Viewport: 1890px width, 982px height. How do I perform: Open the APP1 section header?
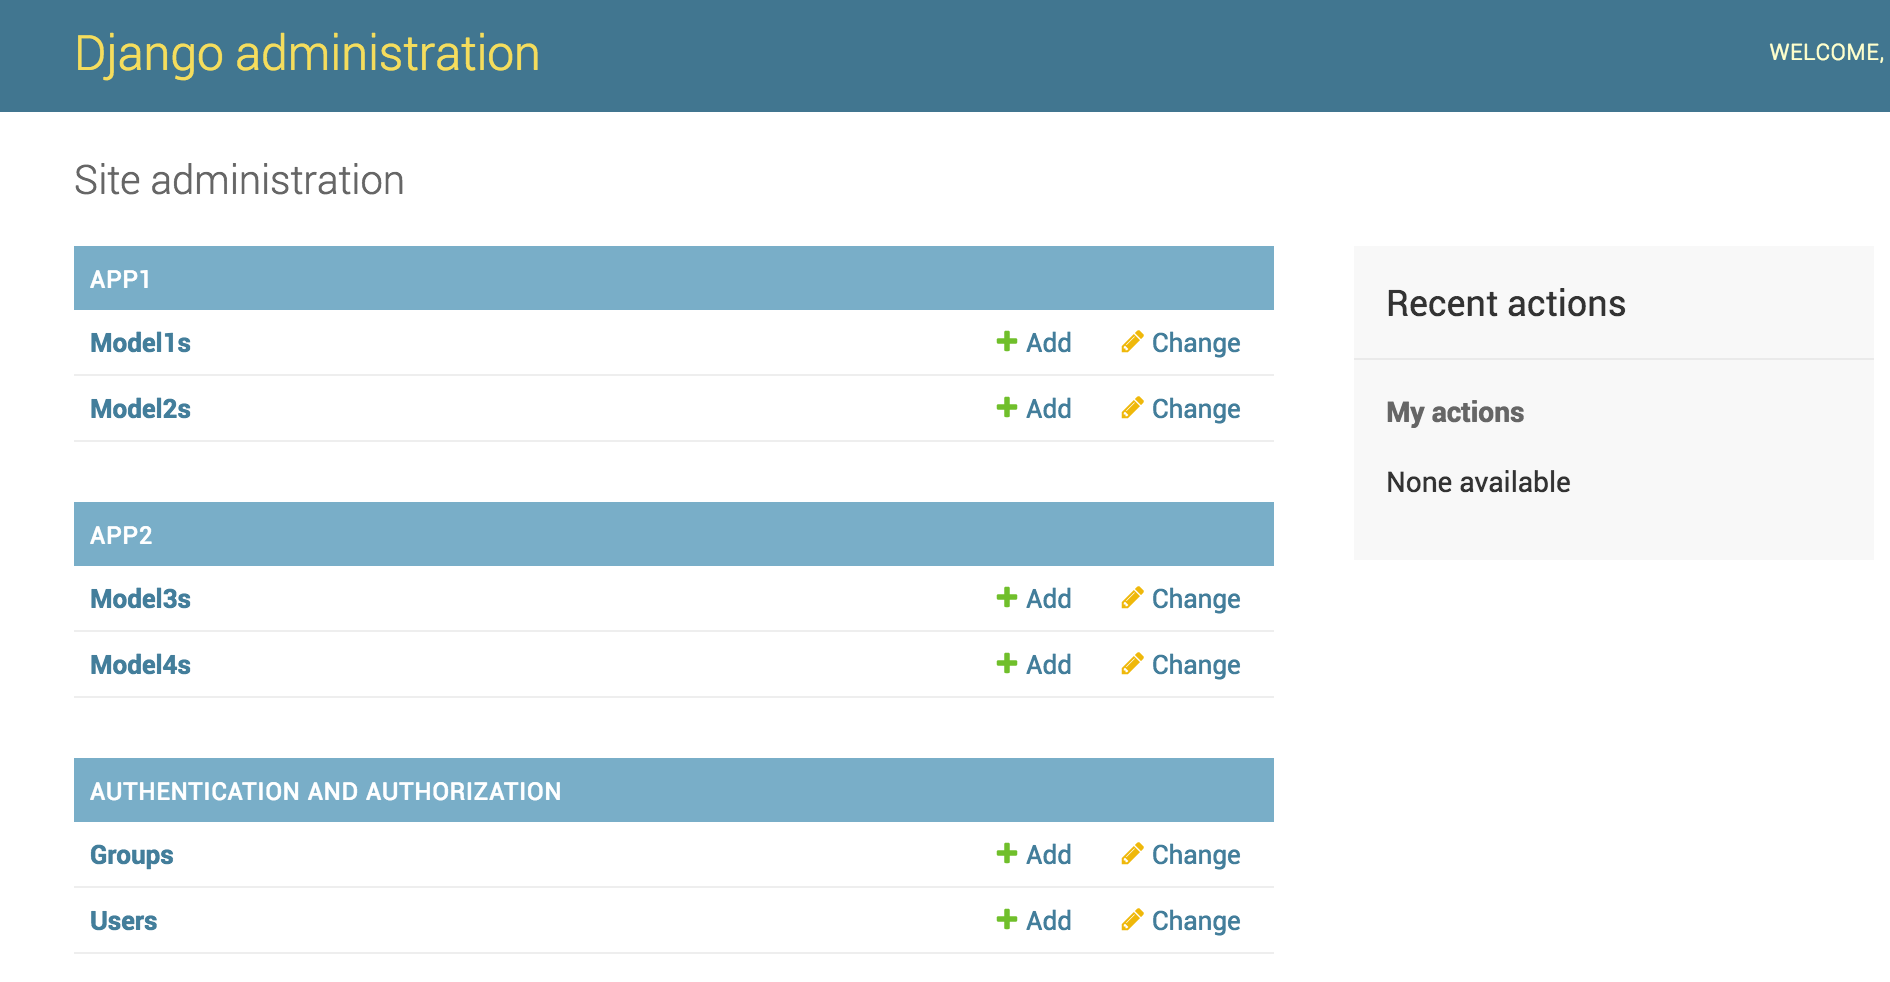tap(120, 279)
